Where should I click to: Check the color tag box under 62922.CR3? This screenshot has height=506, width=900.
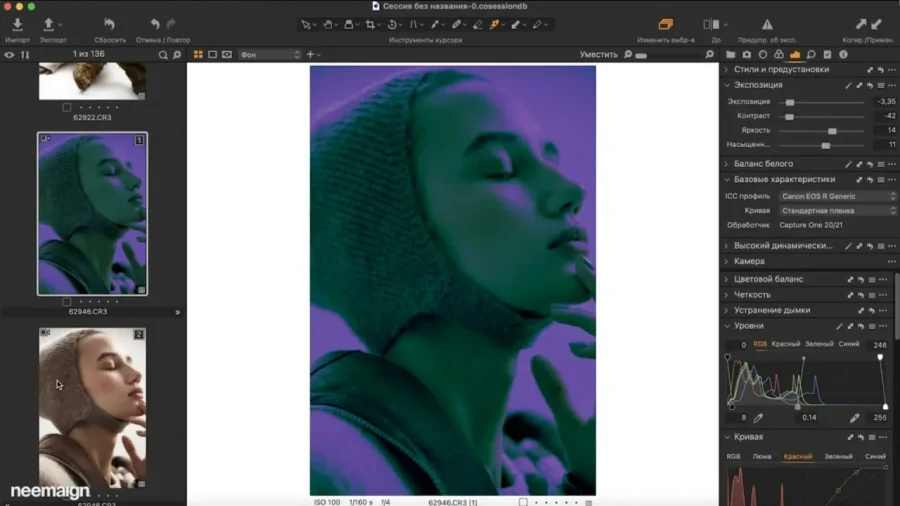(67, 107)
